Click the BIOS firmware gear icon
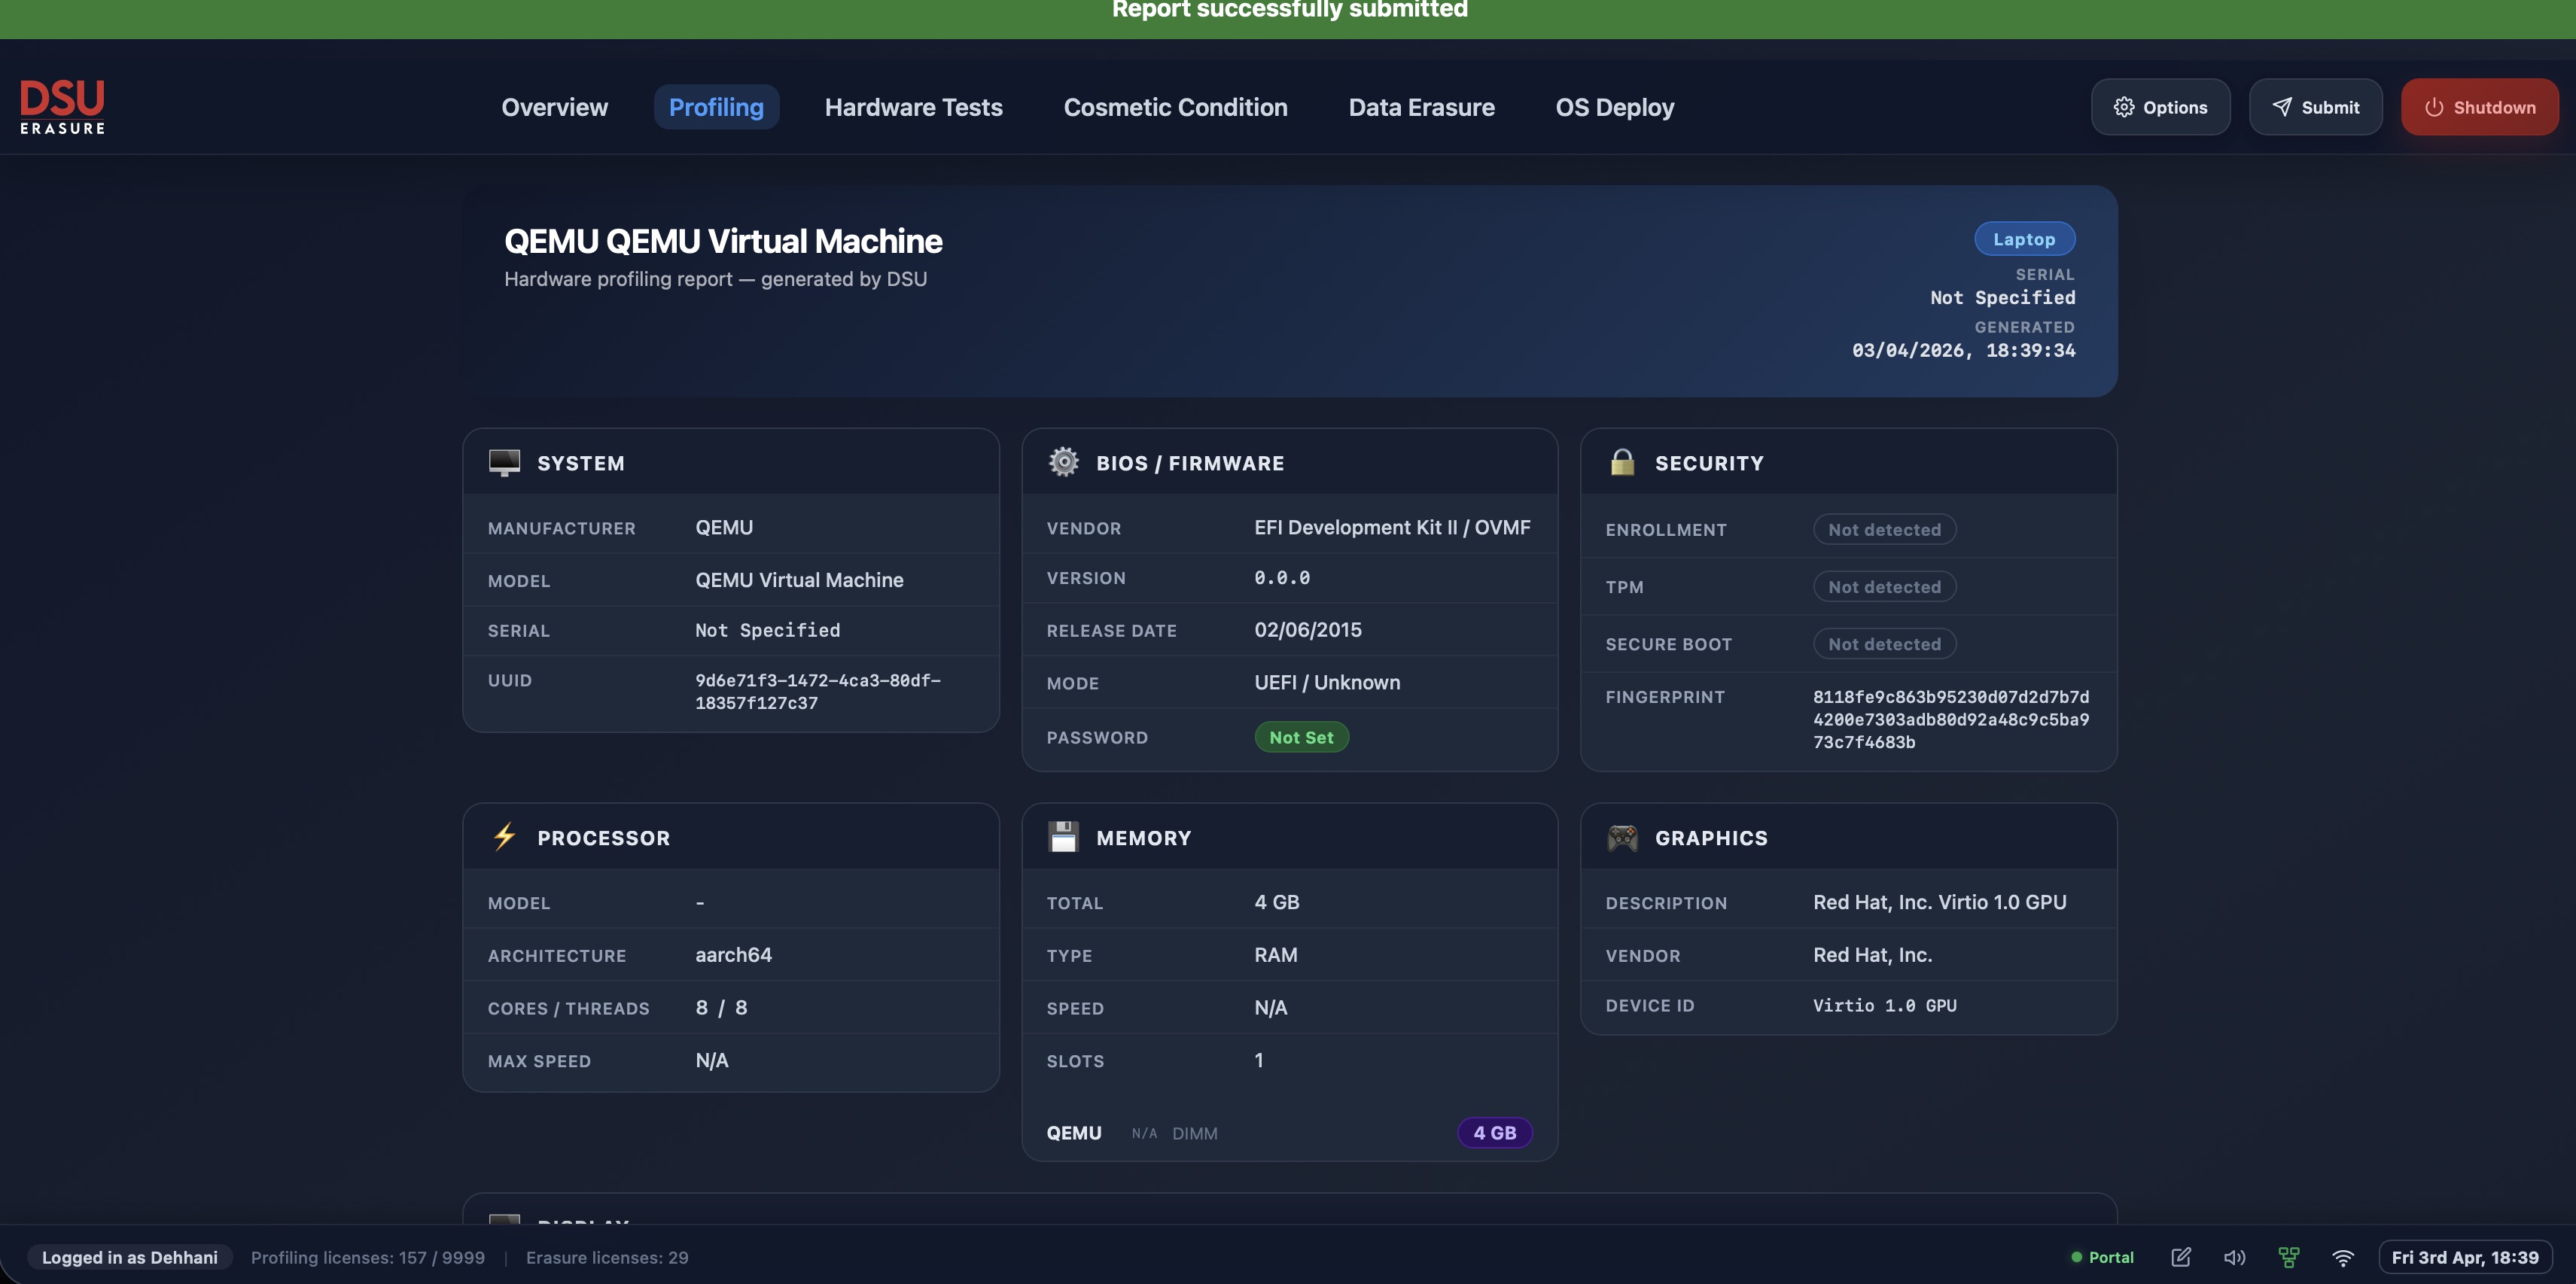The height and width of the screenshot is (1284, 2576). tap(1063, 462)
